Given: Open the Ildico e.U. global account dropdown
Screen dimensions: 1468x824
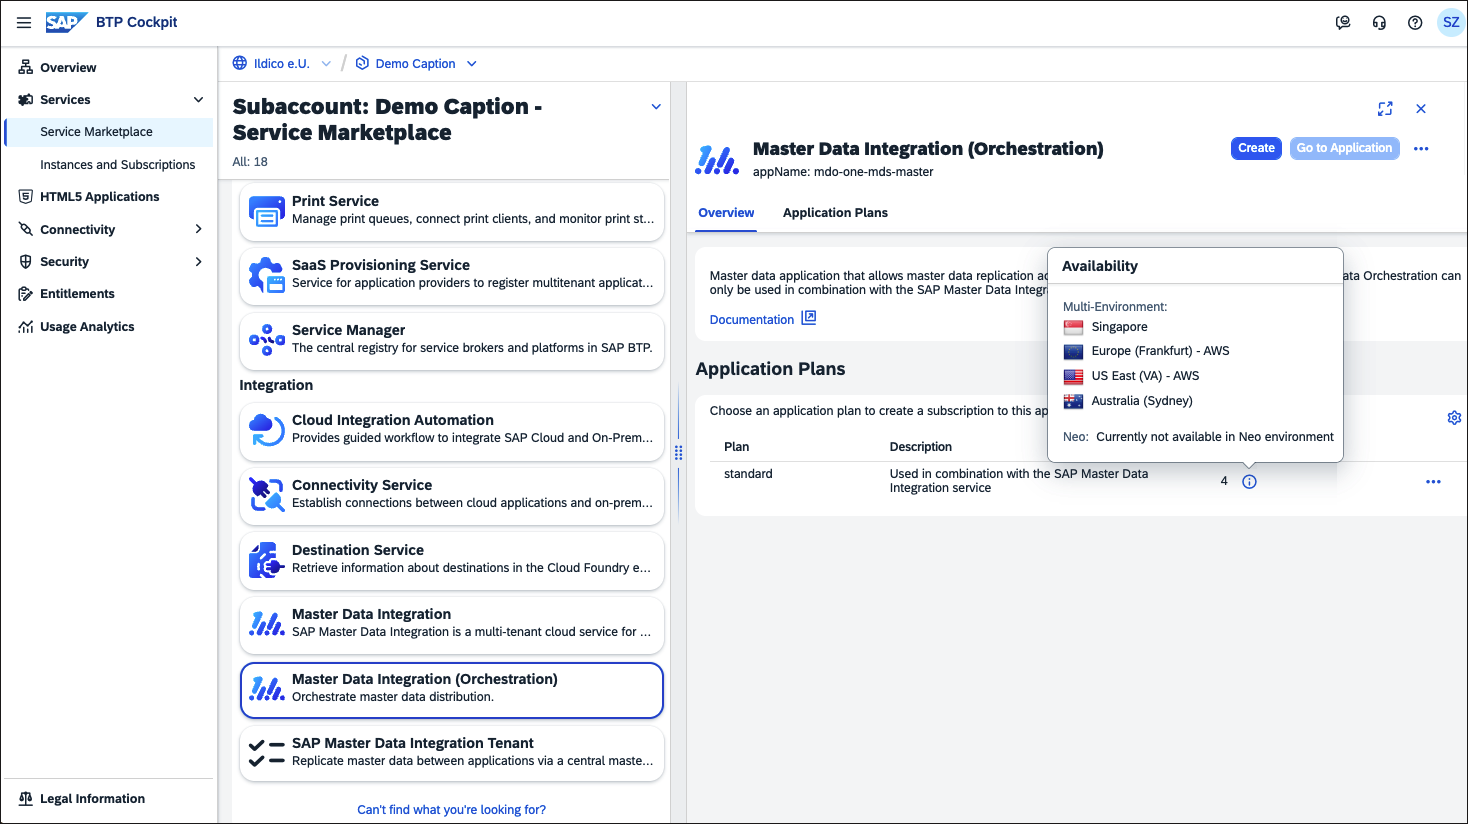Looking at the screenshot, I should pyautogui.click(x=326, y=63).
